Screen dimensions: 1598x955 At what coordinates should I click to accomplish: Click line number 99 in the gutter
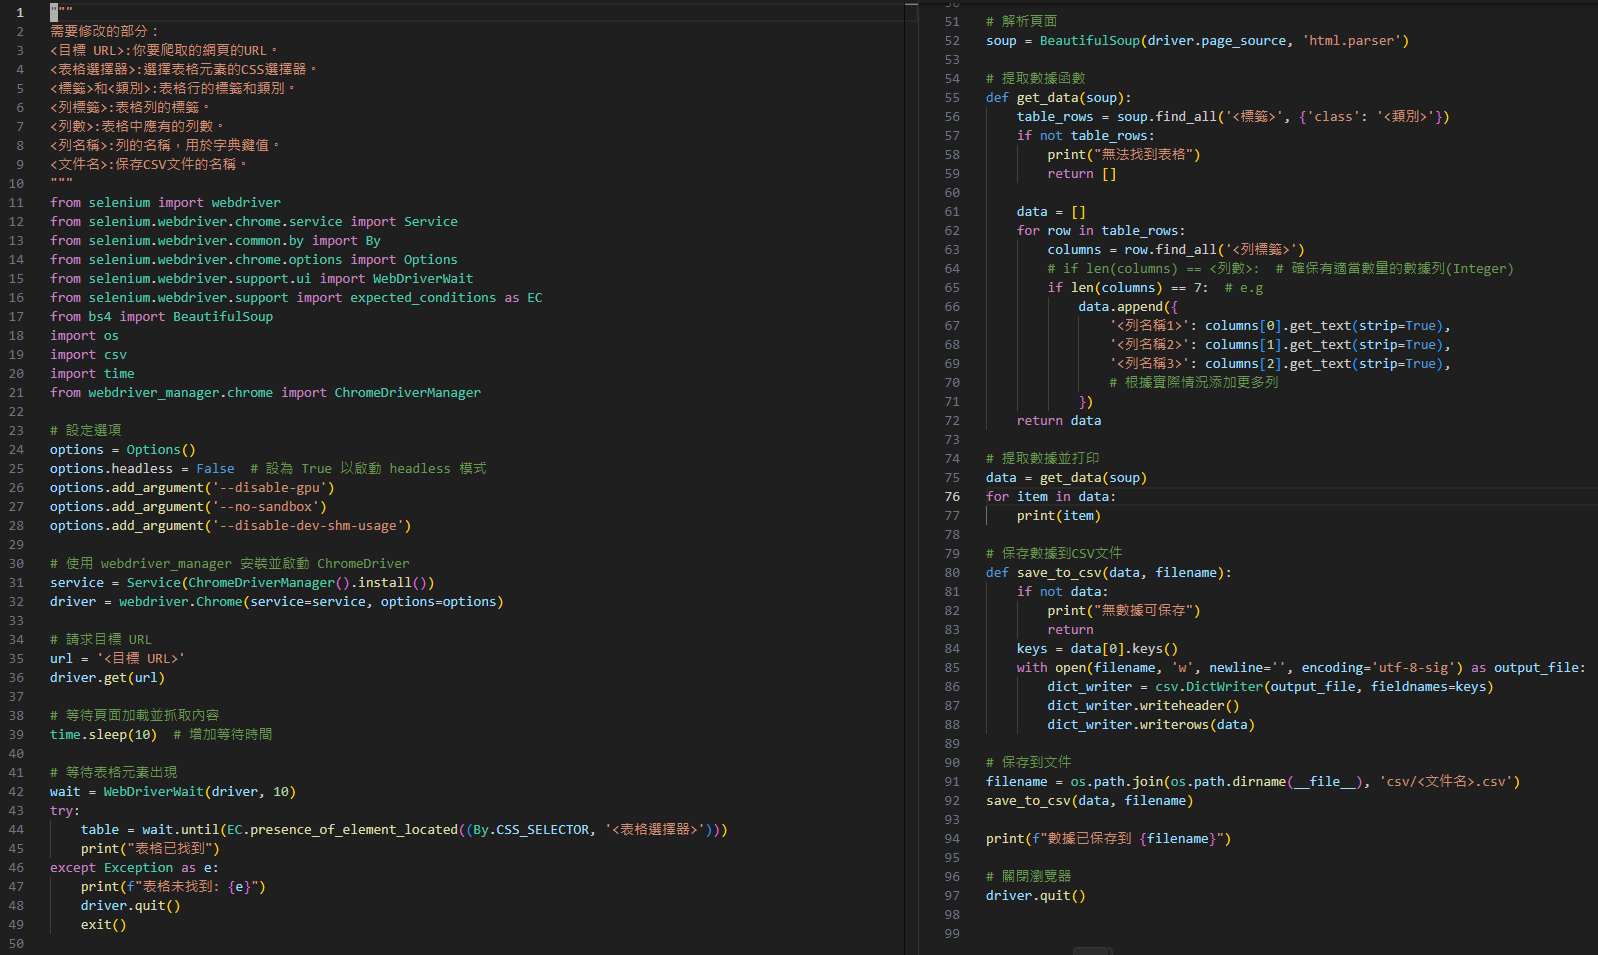pyautogui.click(x=952, y=933)
